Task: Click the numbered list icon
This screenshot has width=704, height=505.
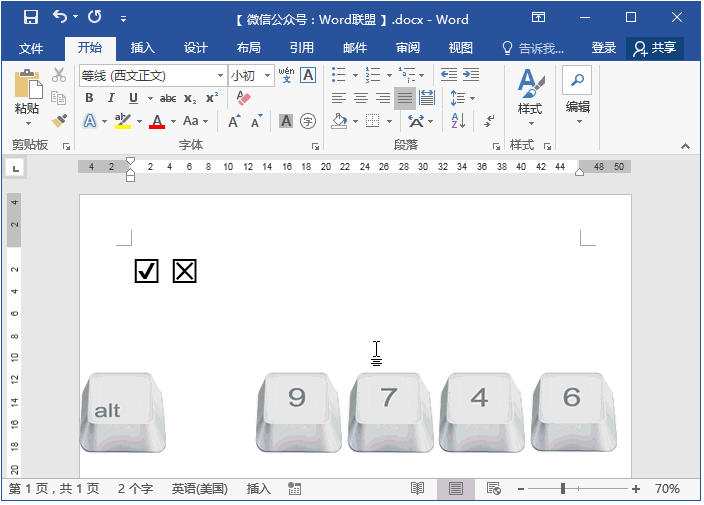Action: coord(373,75)
